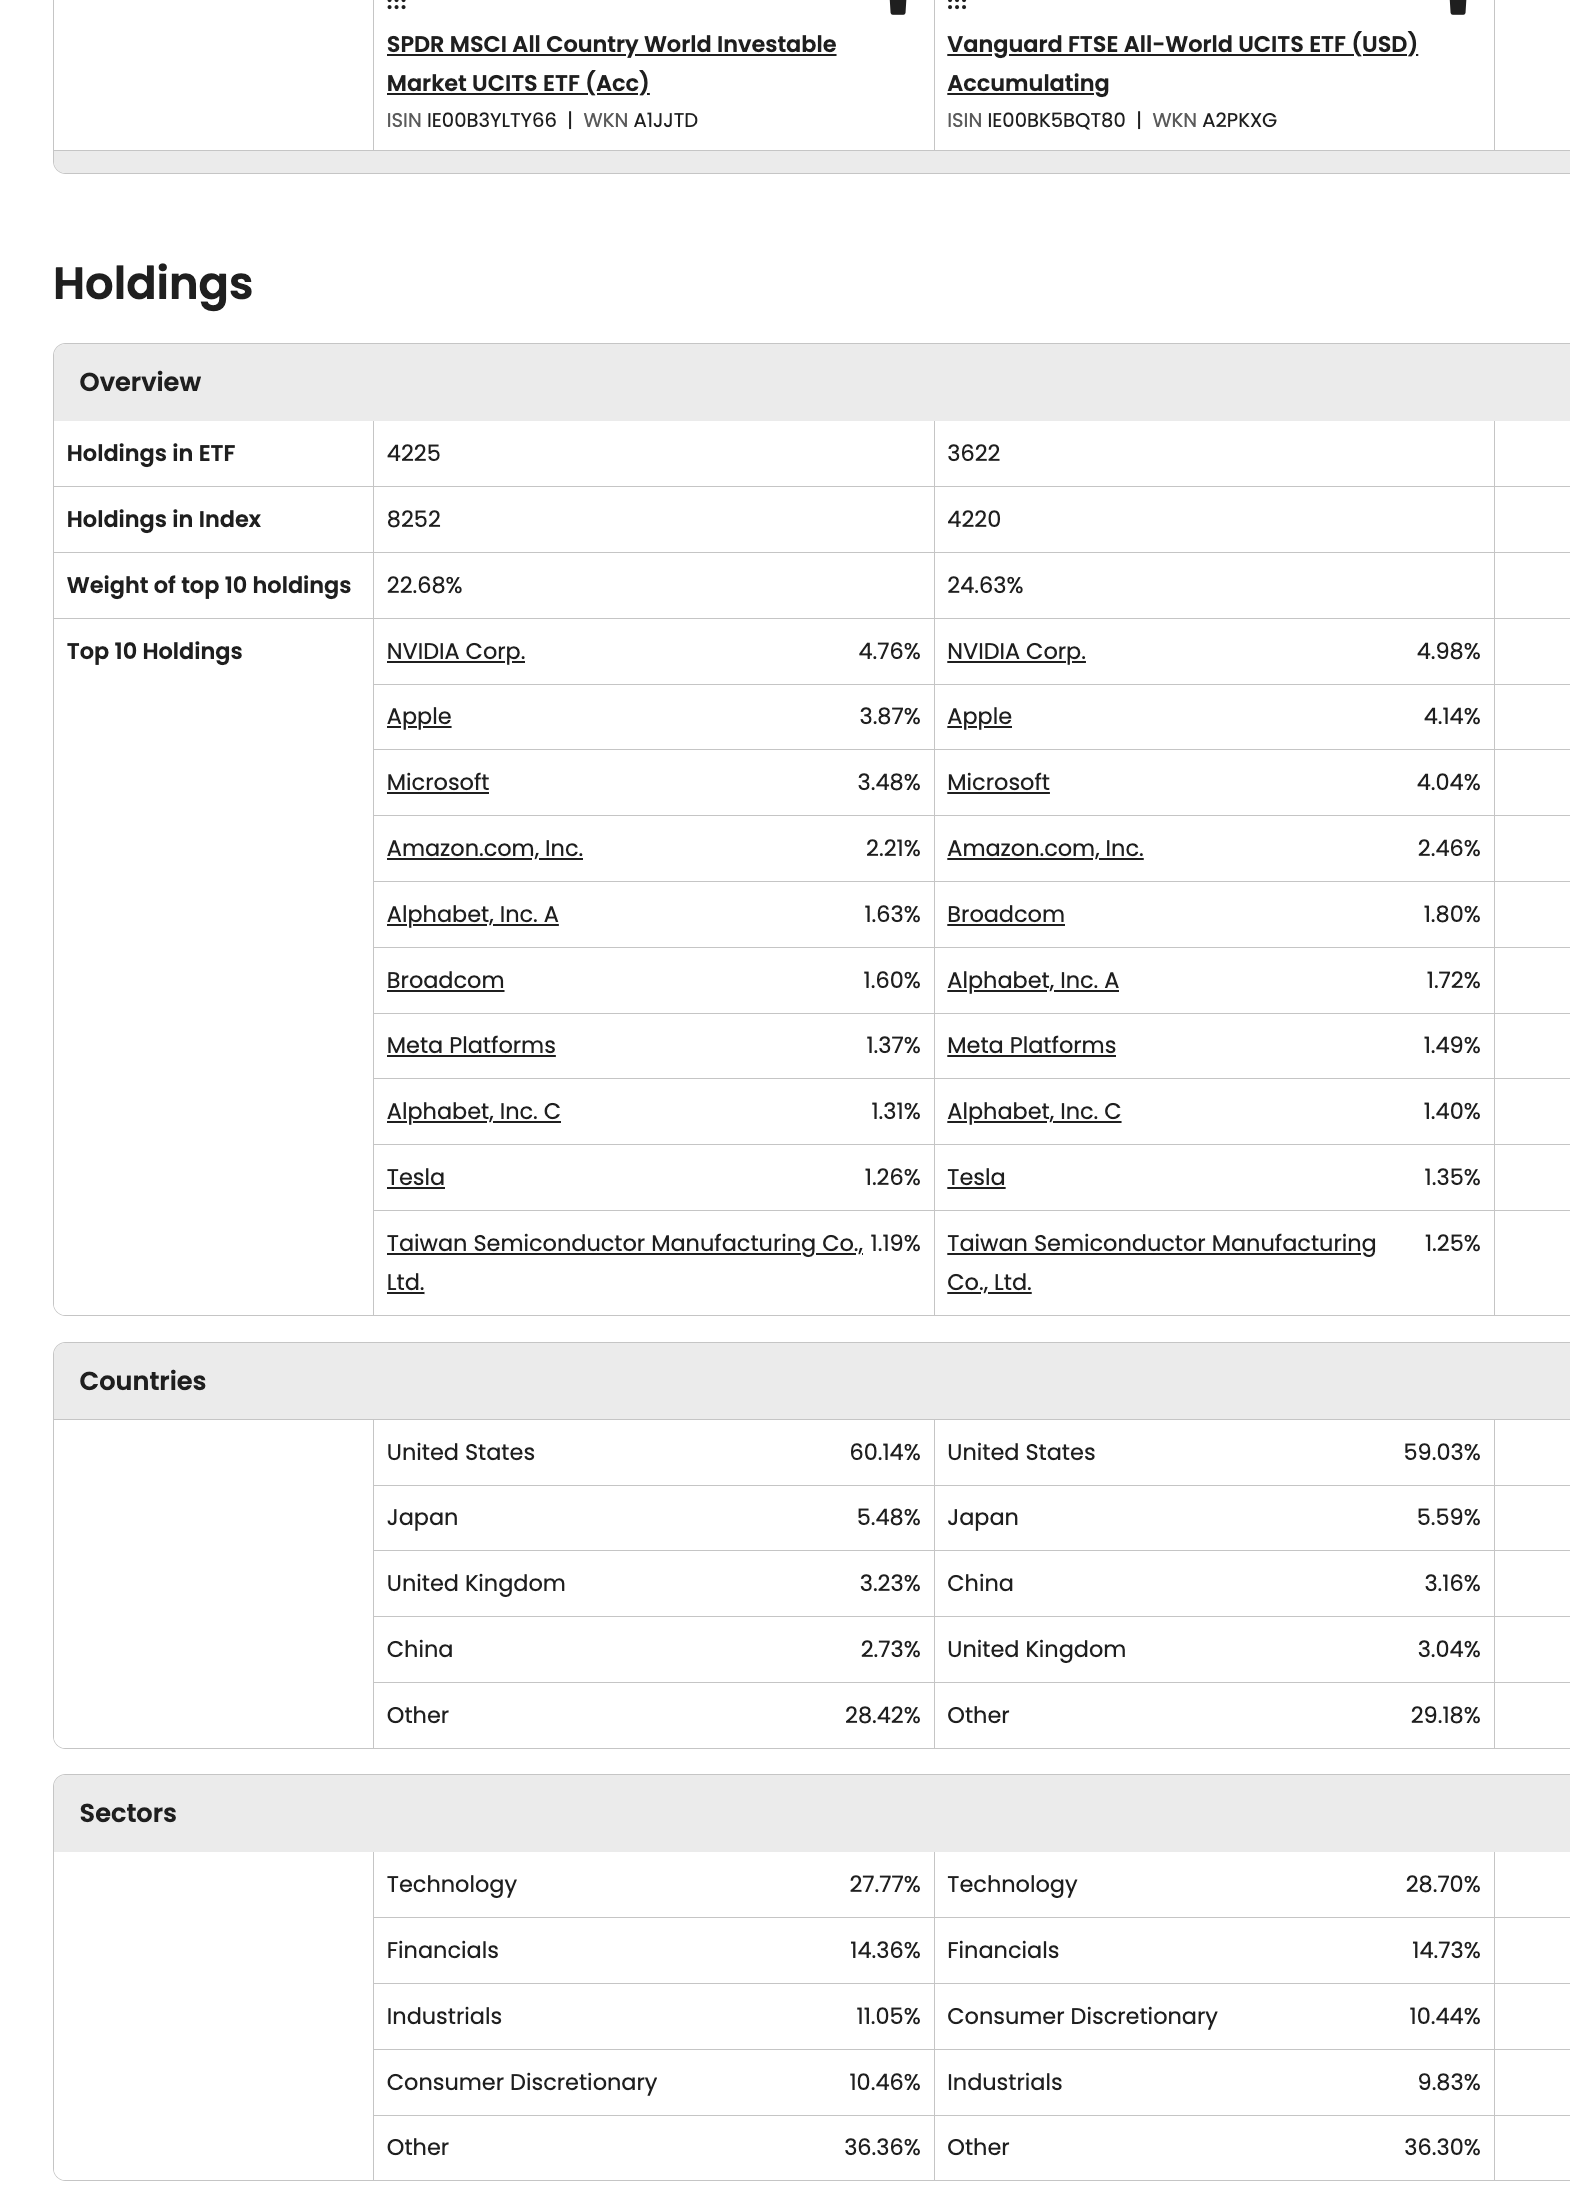The image size is (1570, 2202).
Task: Open NVIDIA Corp. in the SPDR column
Action: pos(456,651)
